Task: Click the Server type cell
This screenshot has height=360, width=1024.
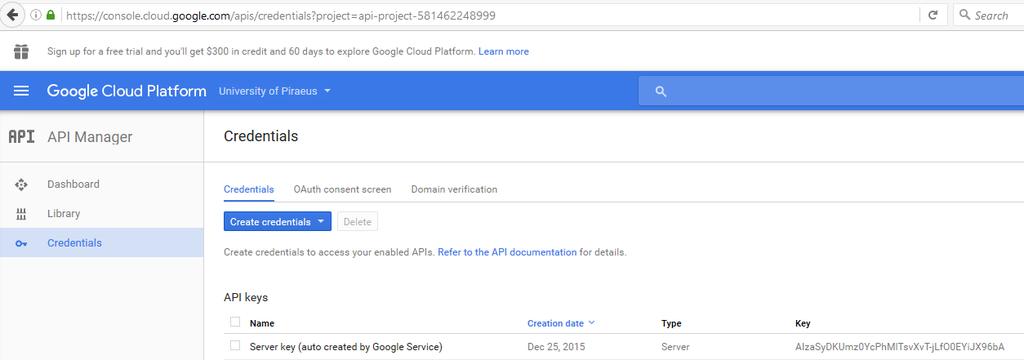Action: pyautogui.click(x=675, y=347)
